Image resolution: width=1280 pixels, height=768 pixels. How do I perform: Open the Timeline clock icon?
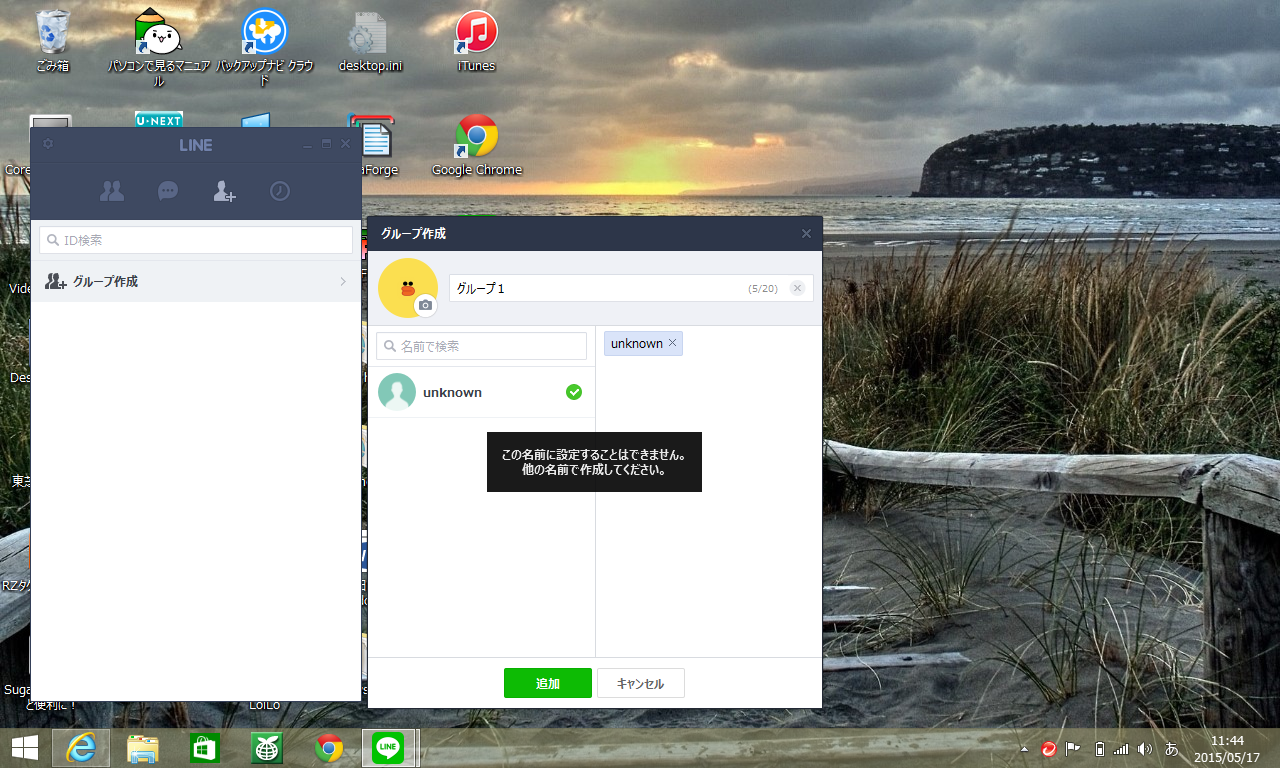click(x=280, y=191)
